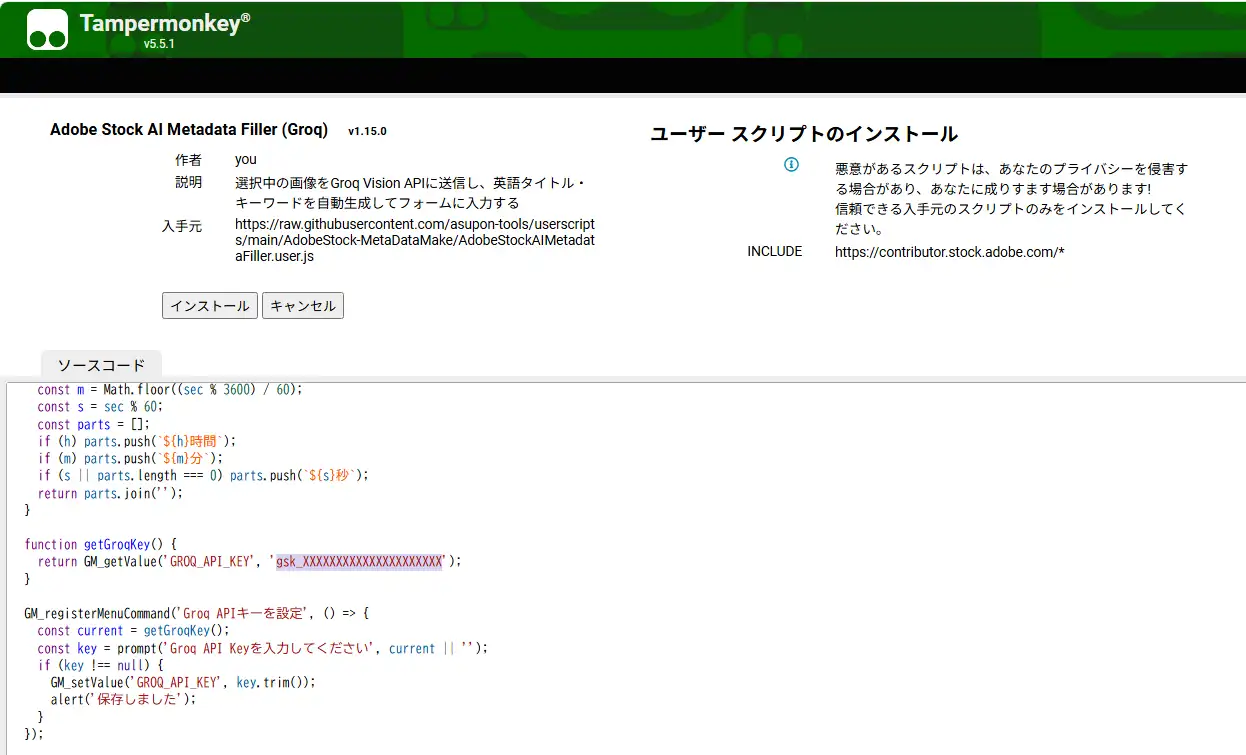Click the Tampermonkey title text
1246x755 pixels.
coord(164,23)
